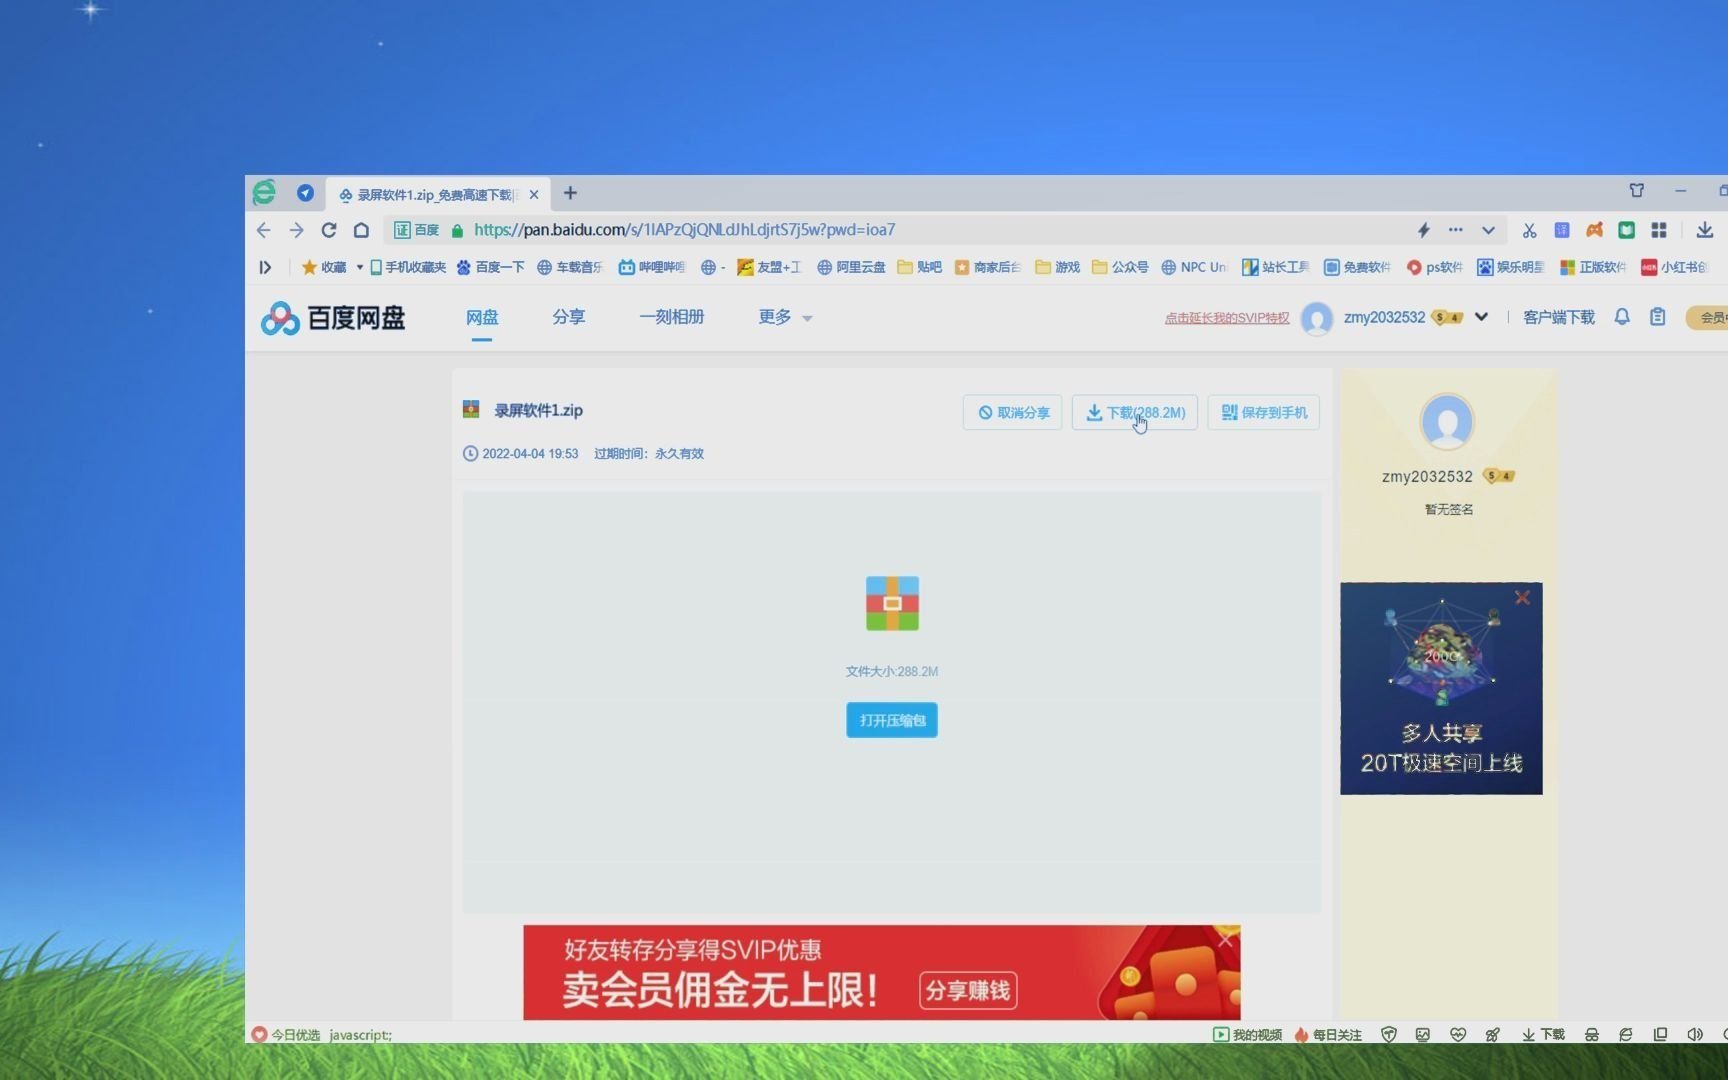Open the 百度一下 bookmark
Screen dimensions: 1728x1080
[491, 267]
